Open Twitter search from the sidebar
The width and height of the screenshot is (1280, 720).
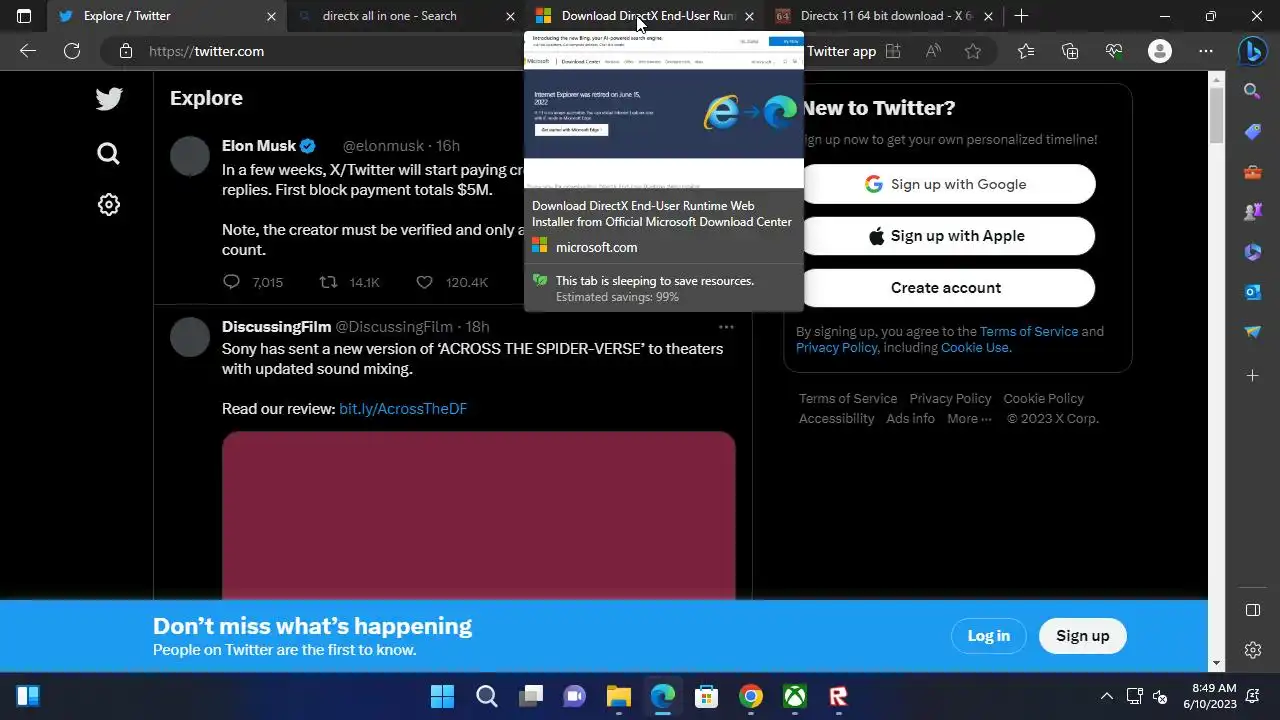pyautogui.click(x=108, y=153)
